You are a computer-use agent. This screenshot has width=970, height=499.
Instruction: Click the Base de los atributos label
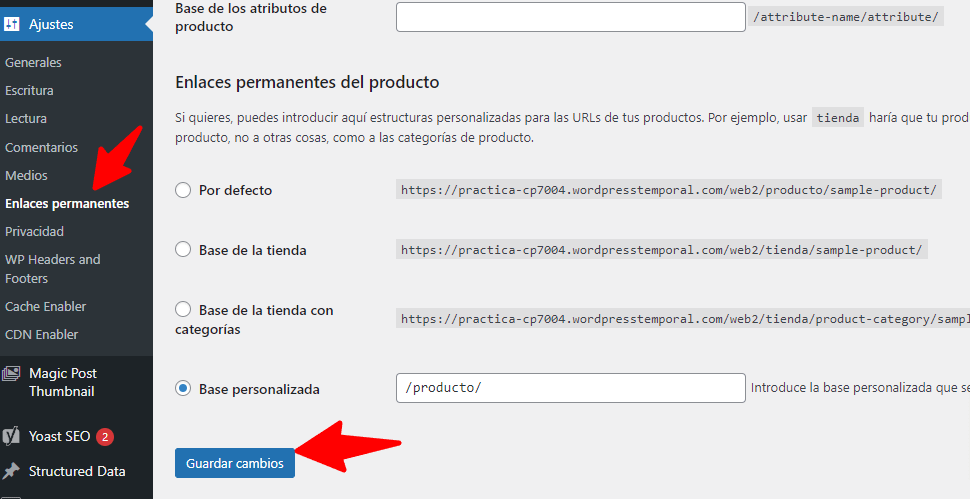coord(251,17)
